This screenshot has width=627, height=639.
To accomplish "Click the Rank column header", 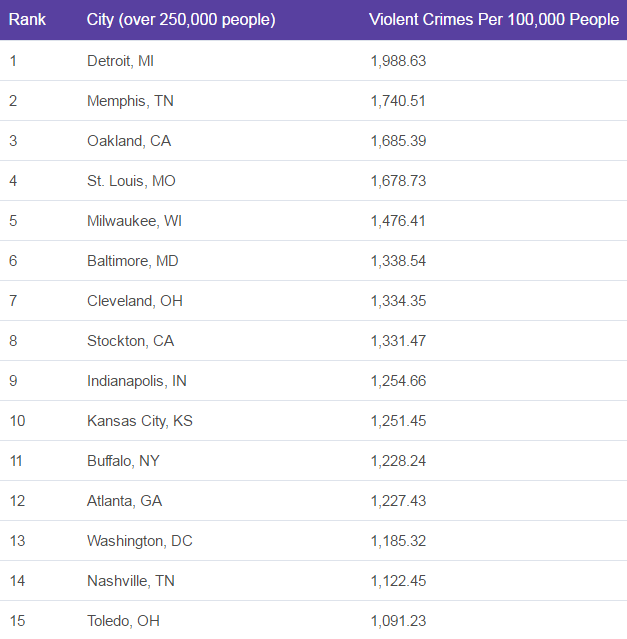I will click(x=27, y=20).
